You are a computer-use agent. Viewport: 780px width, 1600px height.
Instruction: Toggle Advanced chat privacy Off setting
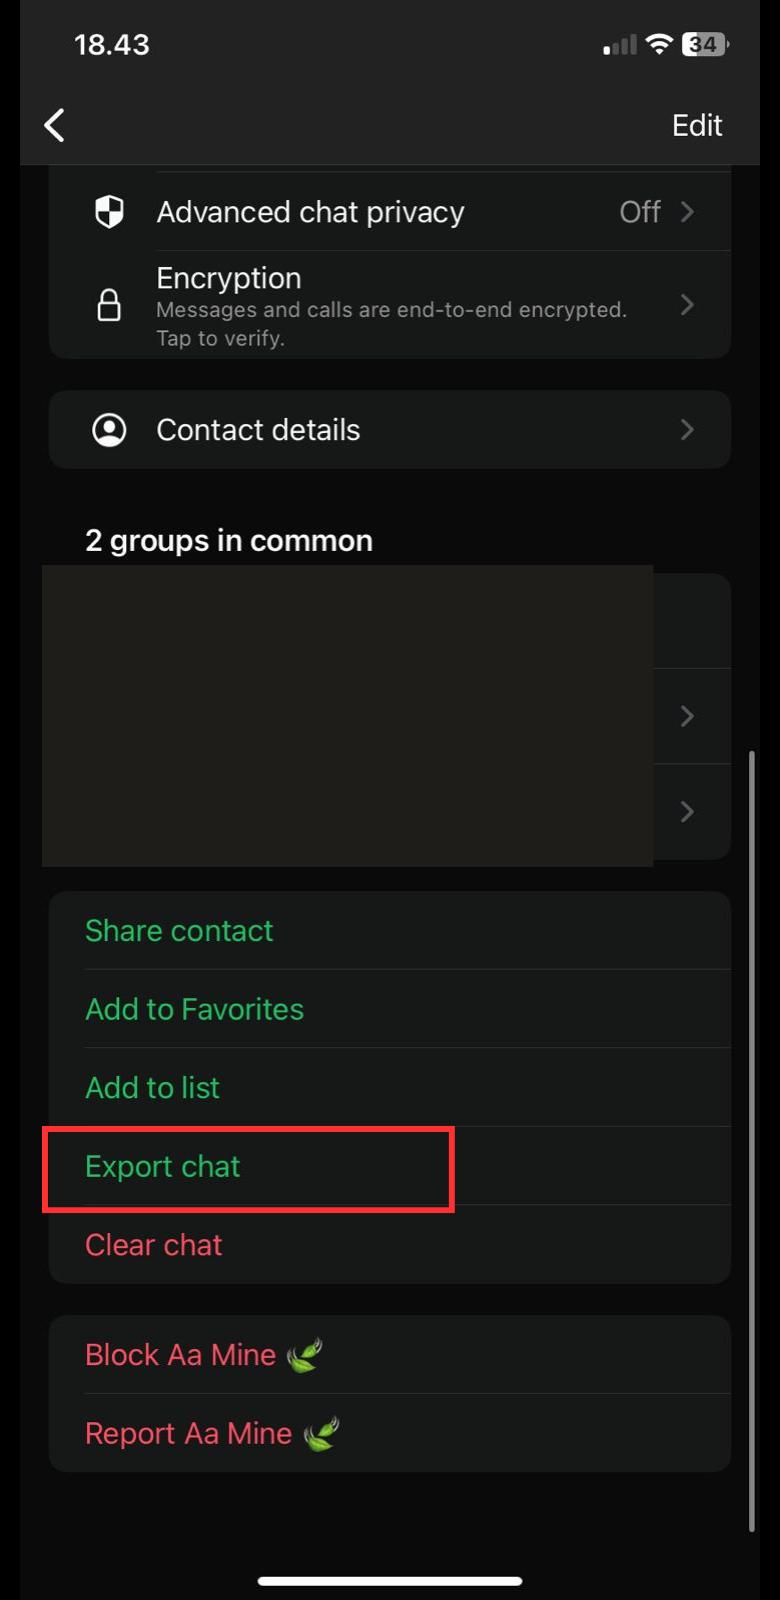[640, 212]
